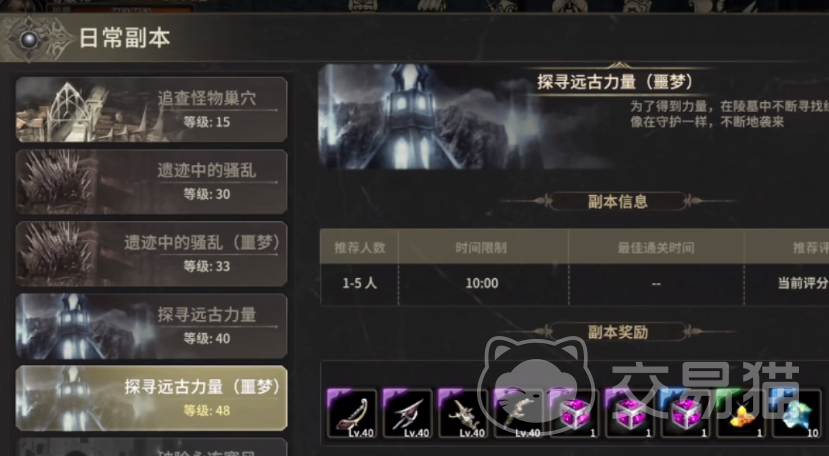Click the 最佳通关时间 column header

[656, 248]
